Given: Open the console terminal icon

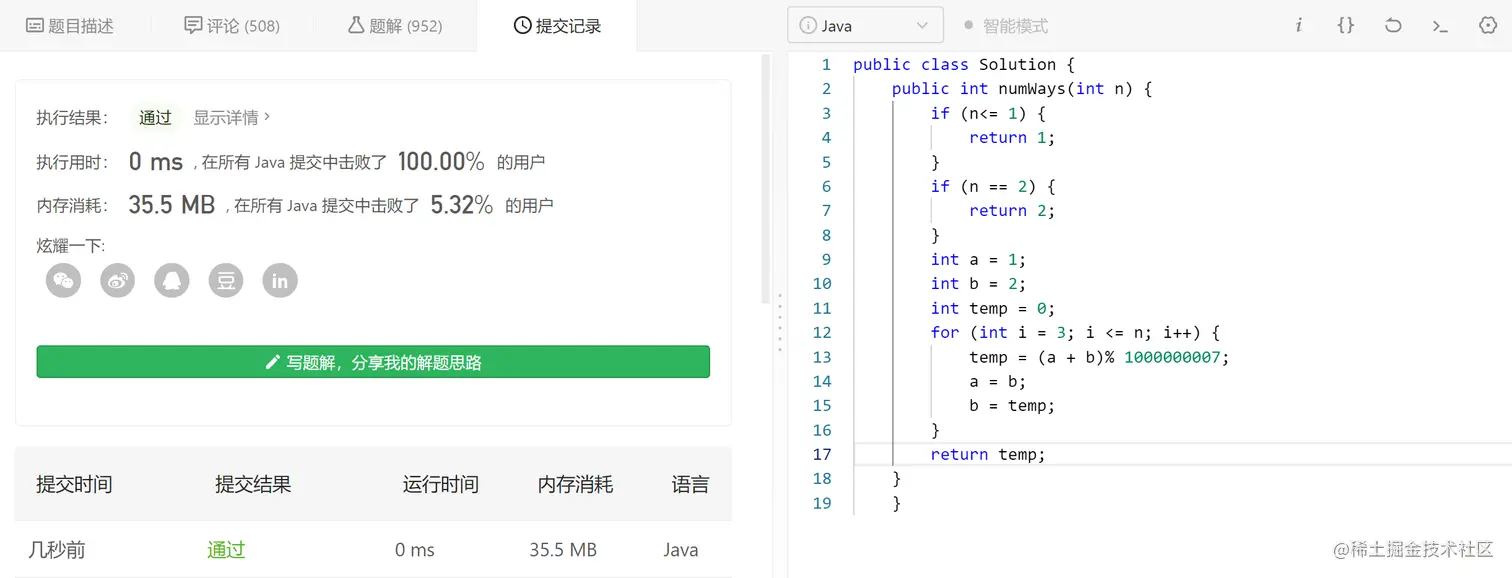Looking at the screenshot, I should click(1440, 26).
